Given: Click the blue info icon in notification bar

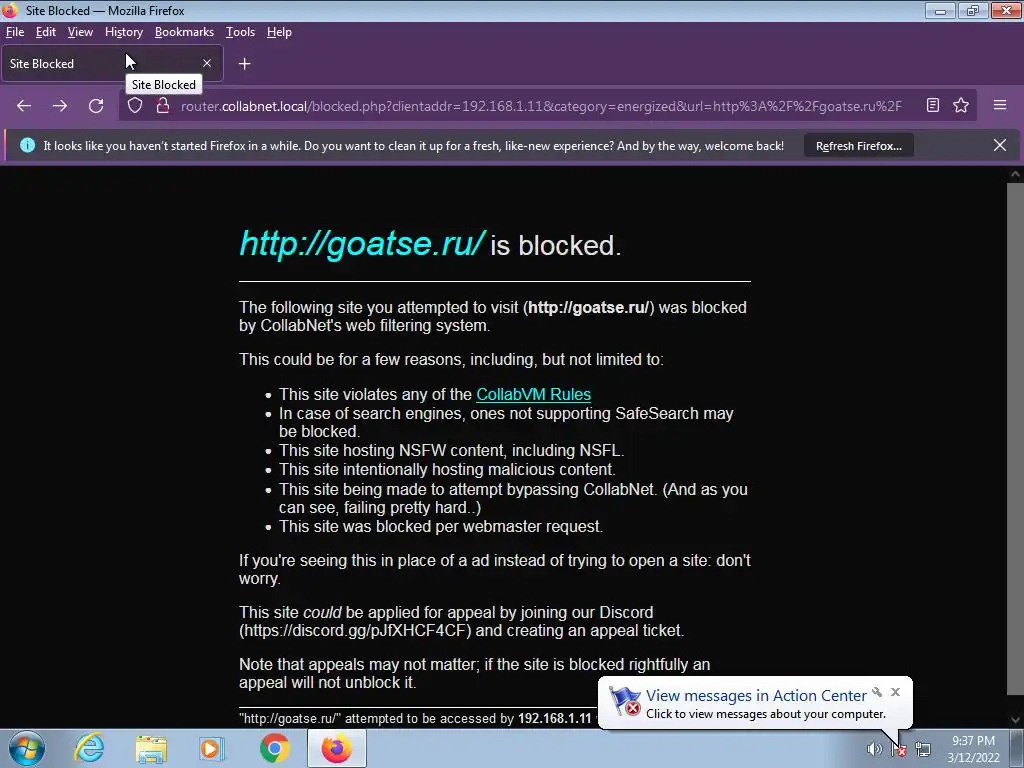Looking at the screenshot, I should [27, 145].
